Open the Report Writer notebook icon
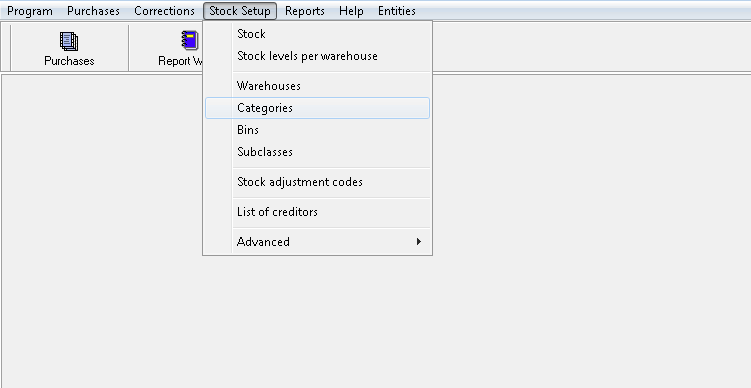This screenshot has width=751, height=388. [x=190, y=40]
